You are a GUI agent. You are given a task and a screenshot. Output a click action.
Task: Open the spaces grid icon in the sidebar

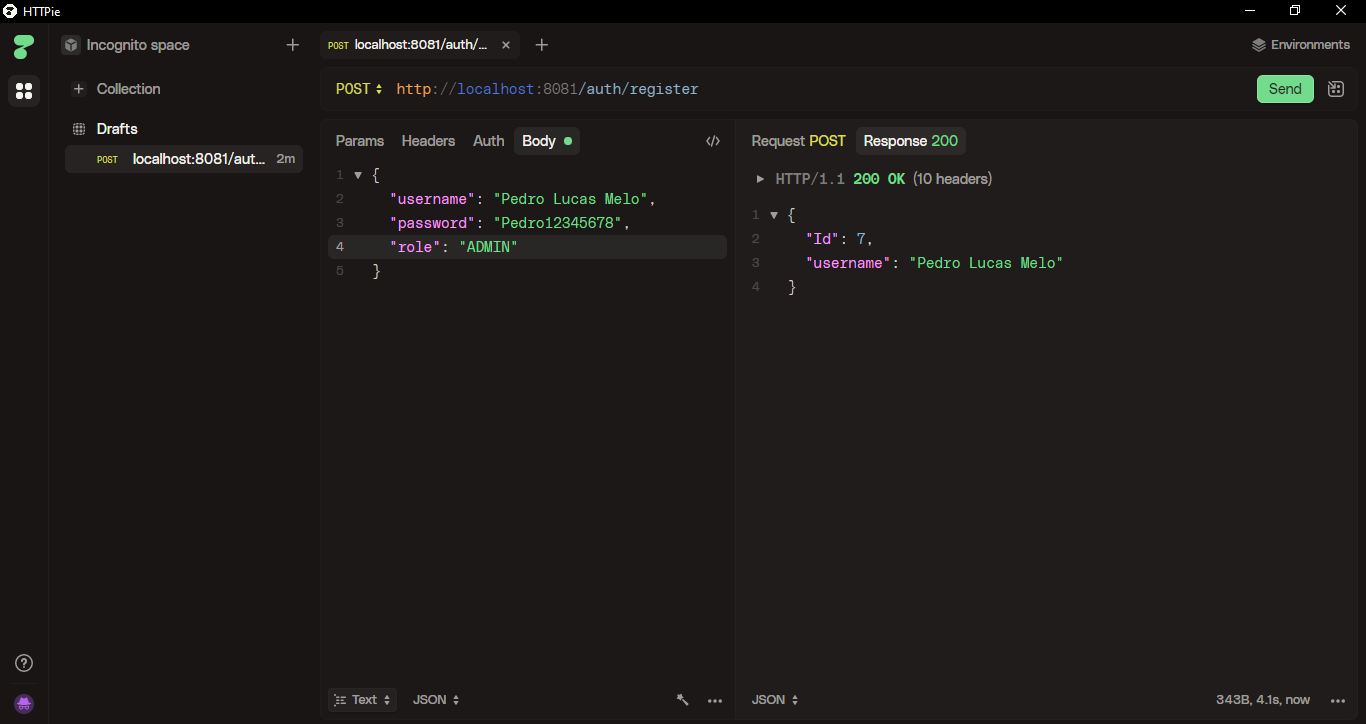coord(24,91)
